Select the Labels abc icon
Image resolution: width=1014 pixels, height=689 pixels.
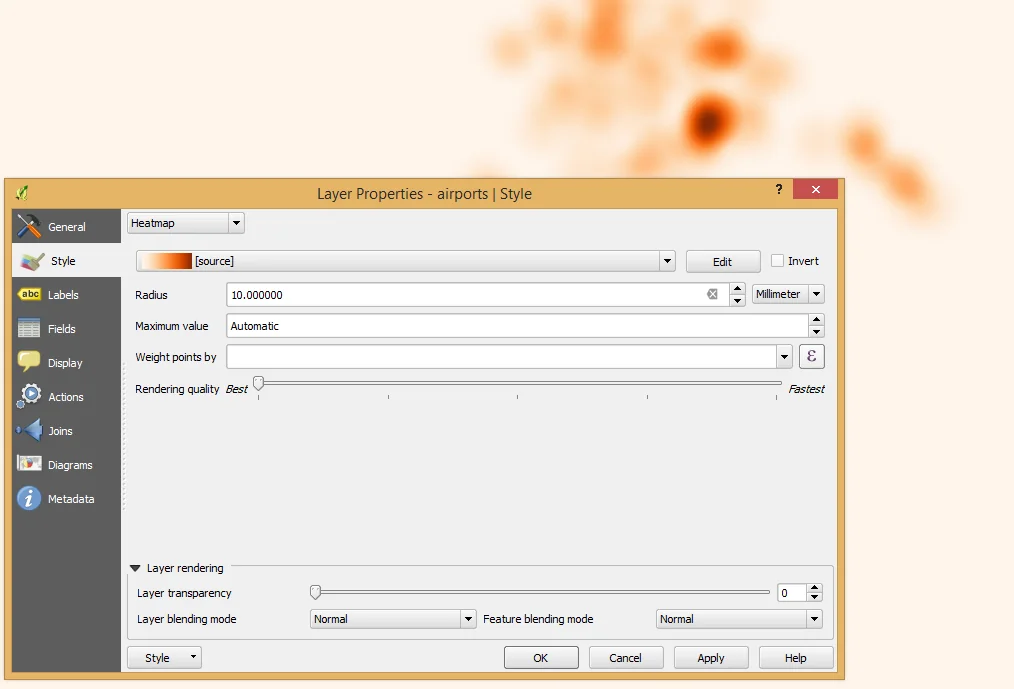(x=30, y=295)
